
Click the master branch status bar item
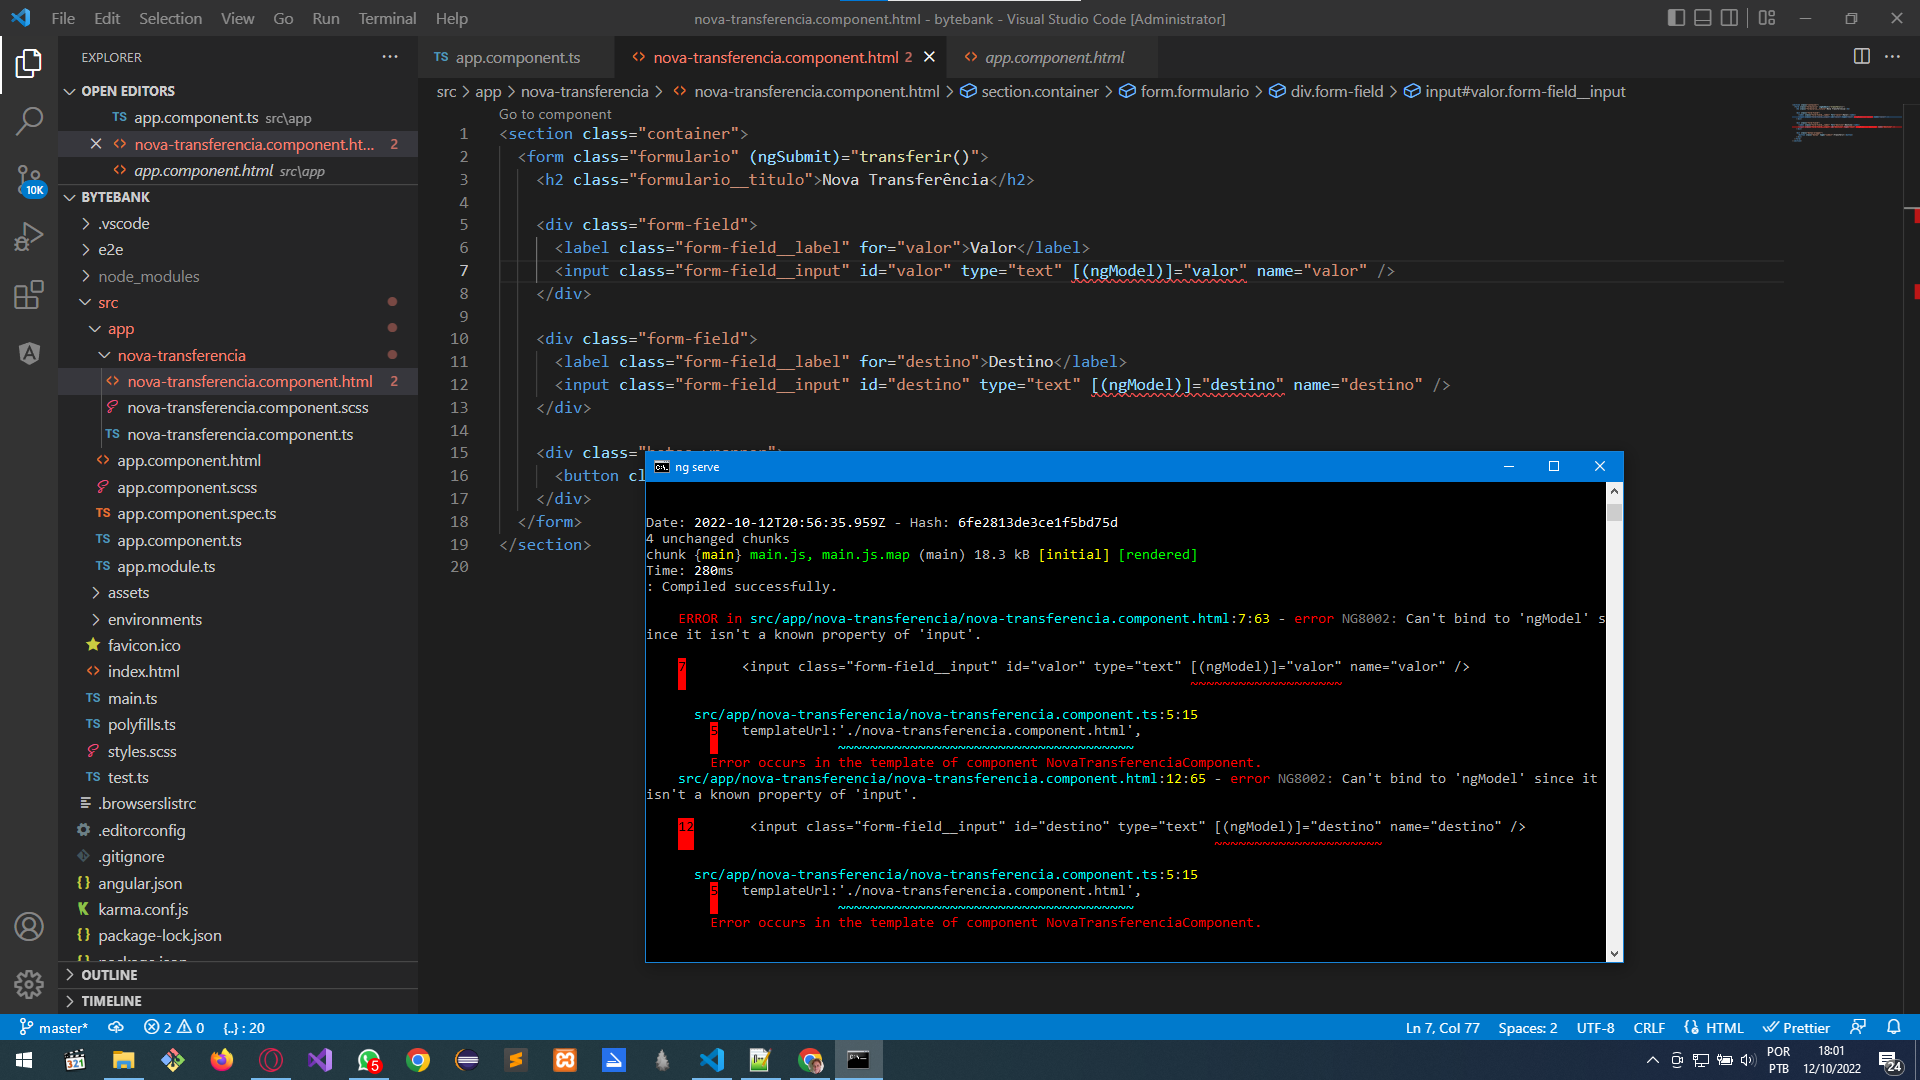click(x=54, y=1028)
